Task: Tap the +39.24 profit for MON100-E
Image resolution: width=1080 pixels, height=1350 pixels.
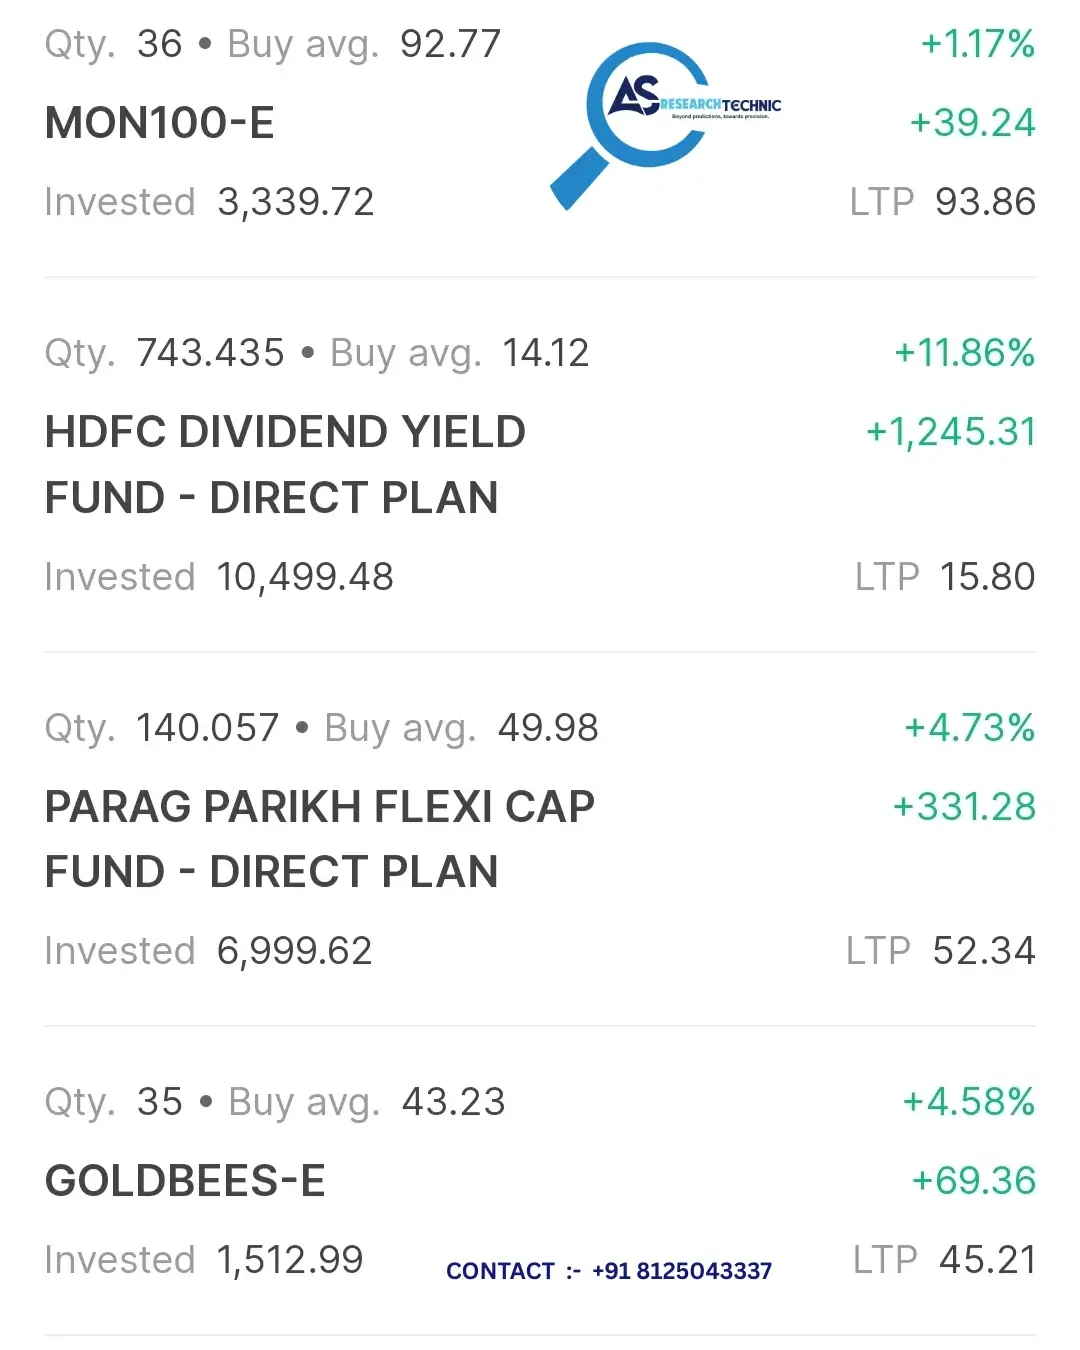Action: coord(972,123)
